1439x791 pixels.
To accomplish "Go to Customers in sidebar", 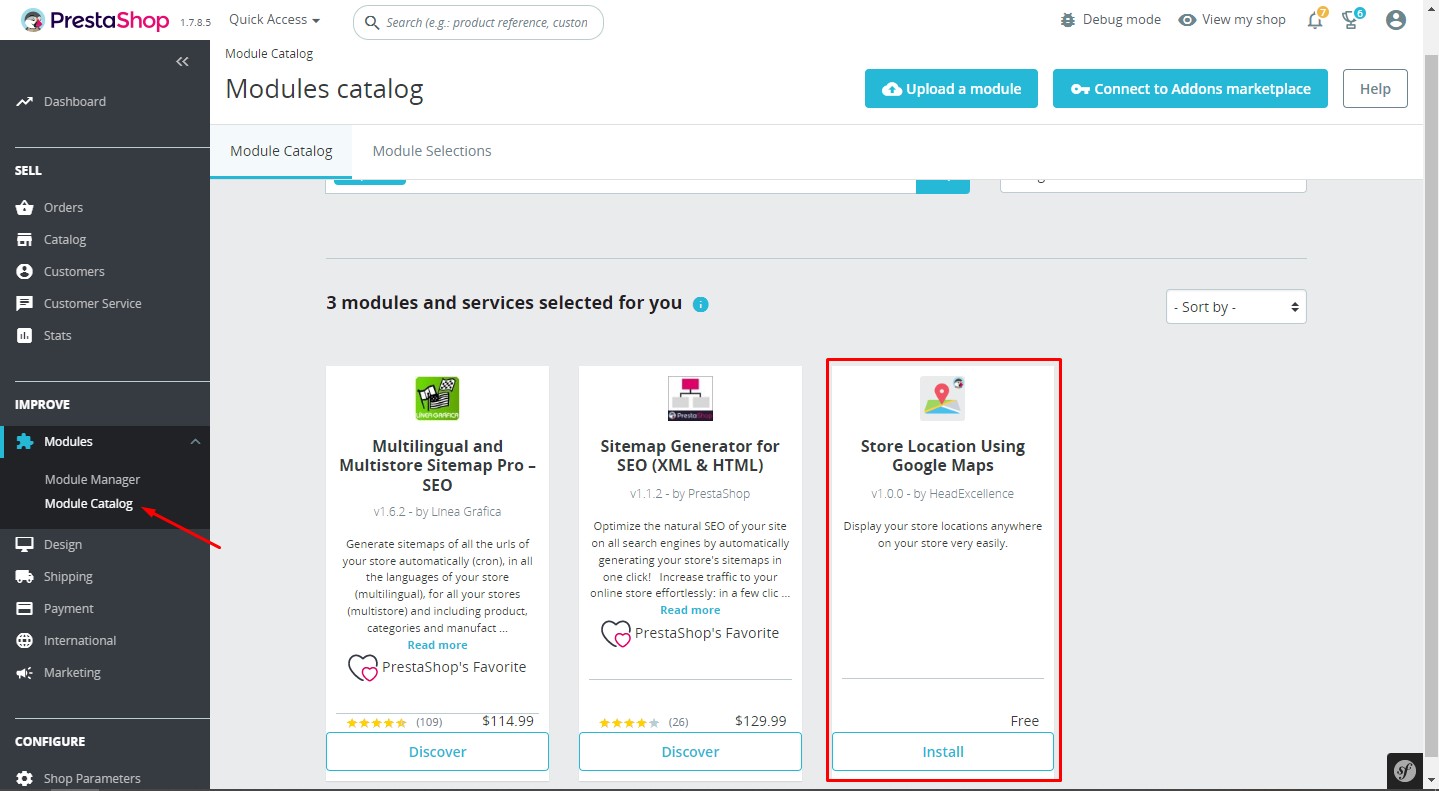I will 74,271.
